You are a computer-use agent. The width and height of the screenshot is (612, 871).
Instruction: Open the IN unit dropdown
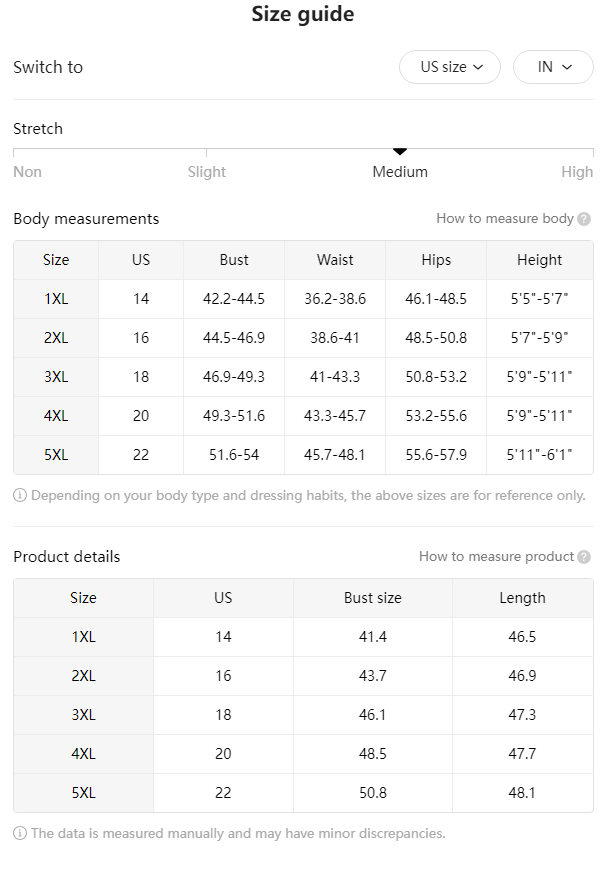click(x=553, y=67)
